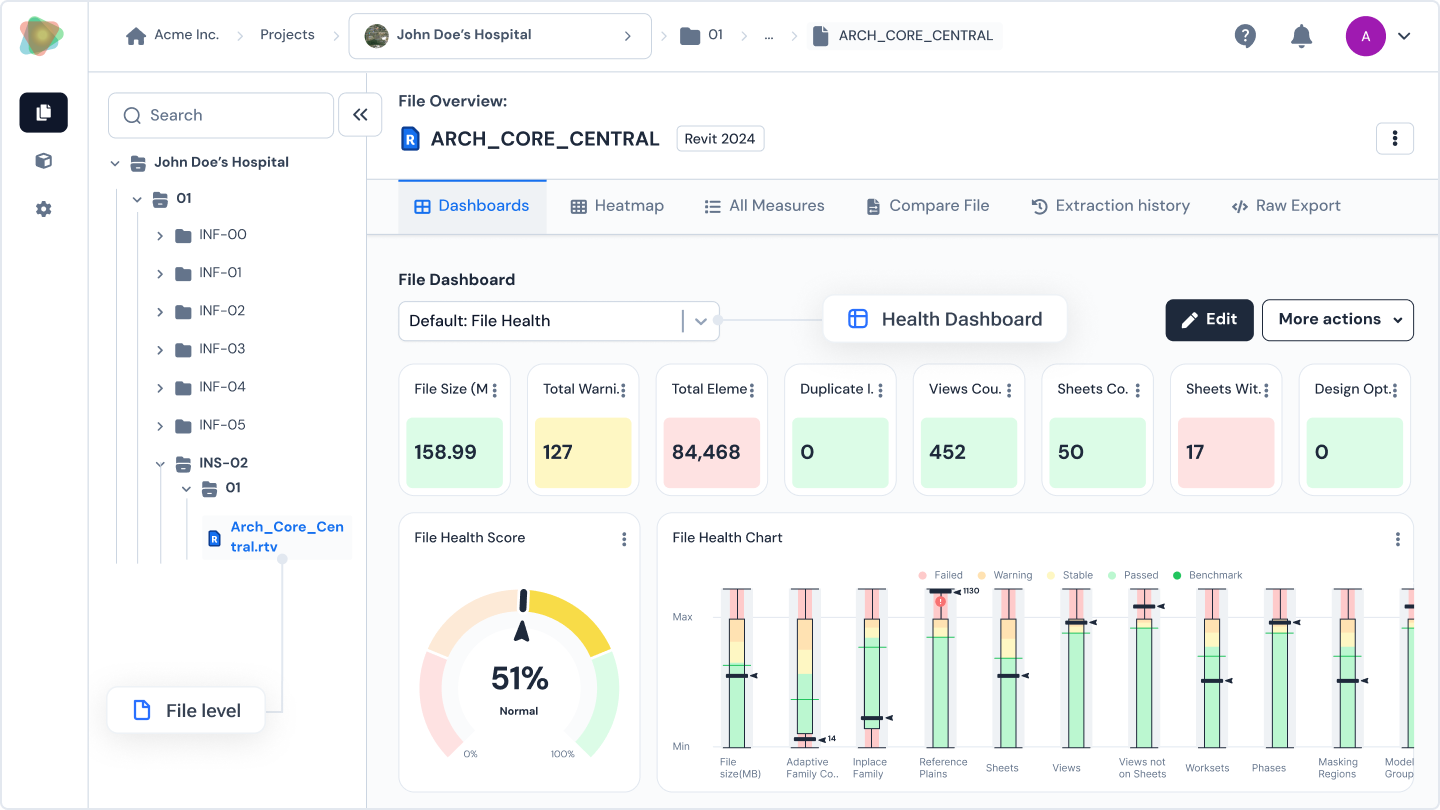This screenshot has width=1440, height=810.
Task: Click the Search input field
Action: click(x=221, y=115)
